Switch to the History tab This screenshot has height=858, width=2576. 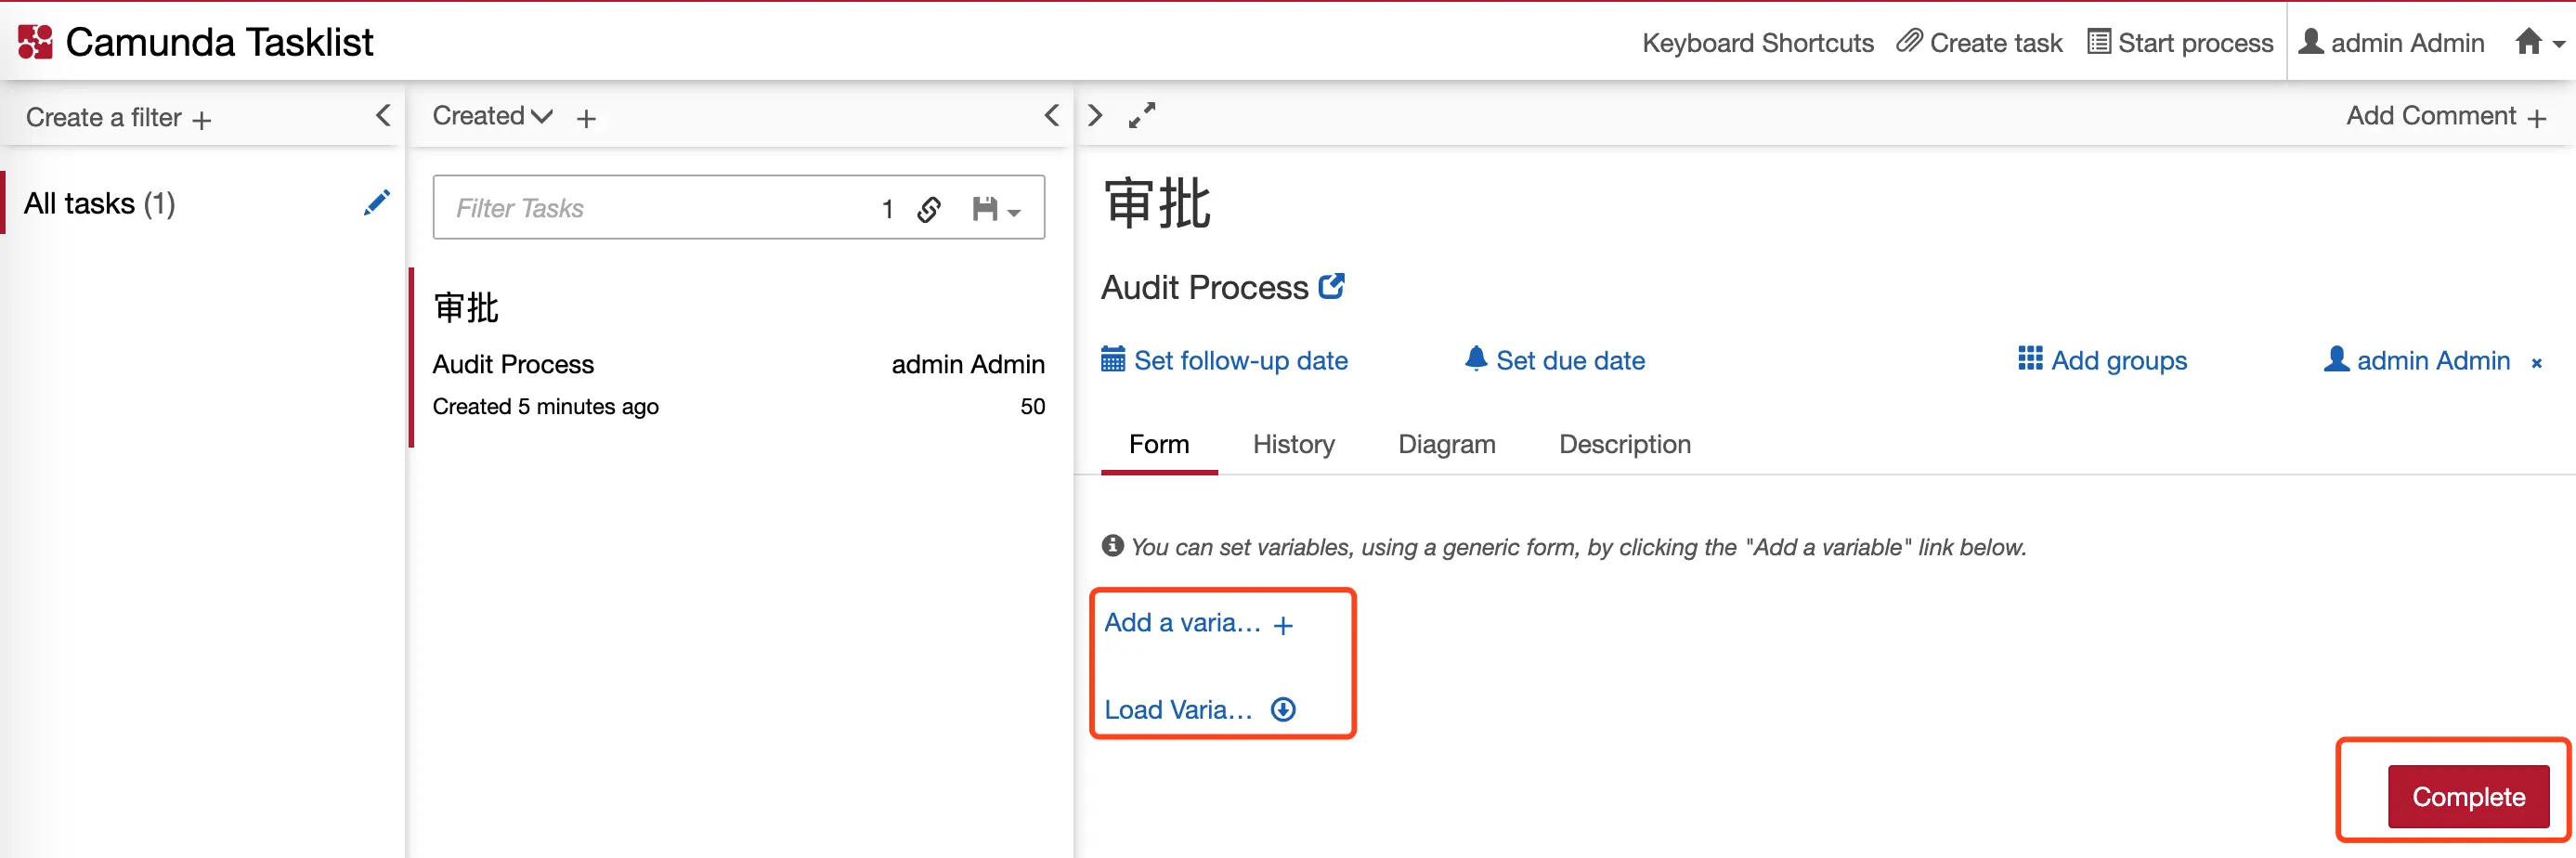coord(1293,444)
